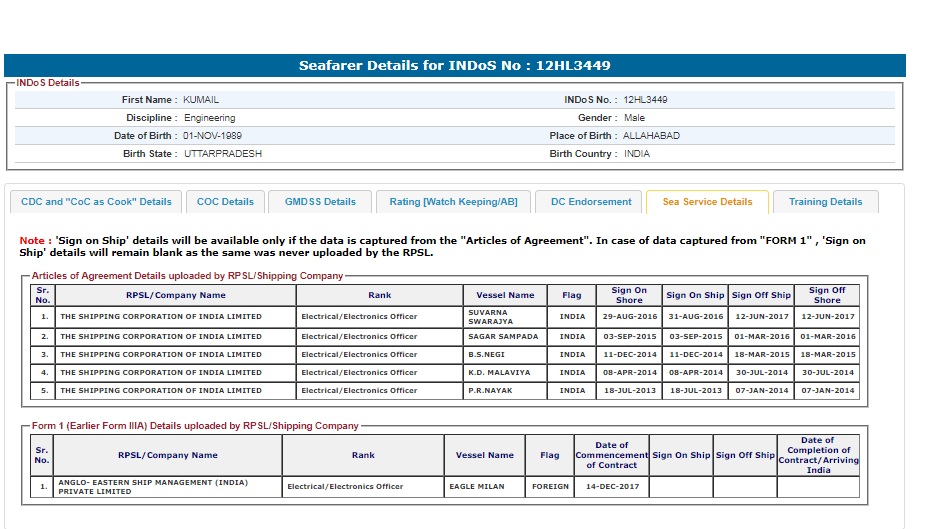This screenshot has height=529, width=940.
Task: Click the K.D. MALAVIYA vessel cell
Action: click(505, 373)
